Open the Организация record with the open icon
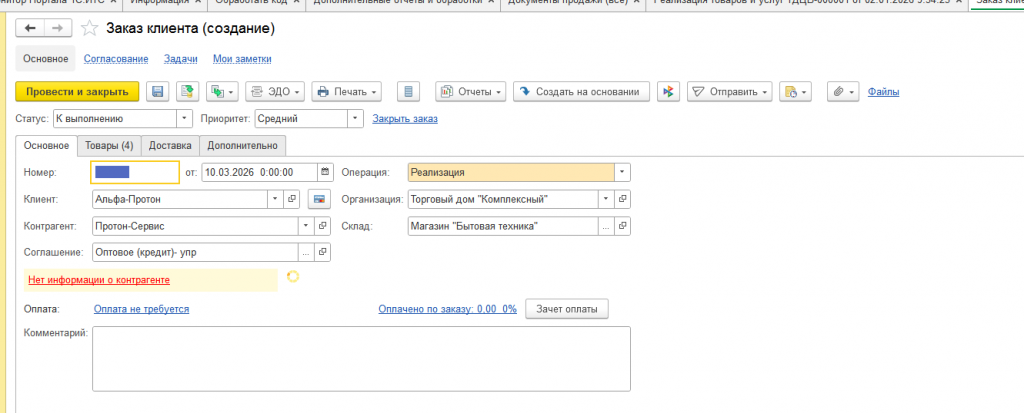 coord(623,199)
